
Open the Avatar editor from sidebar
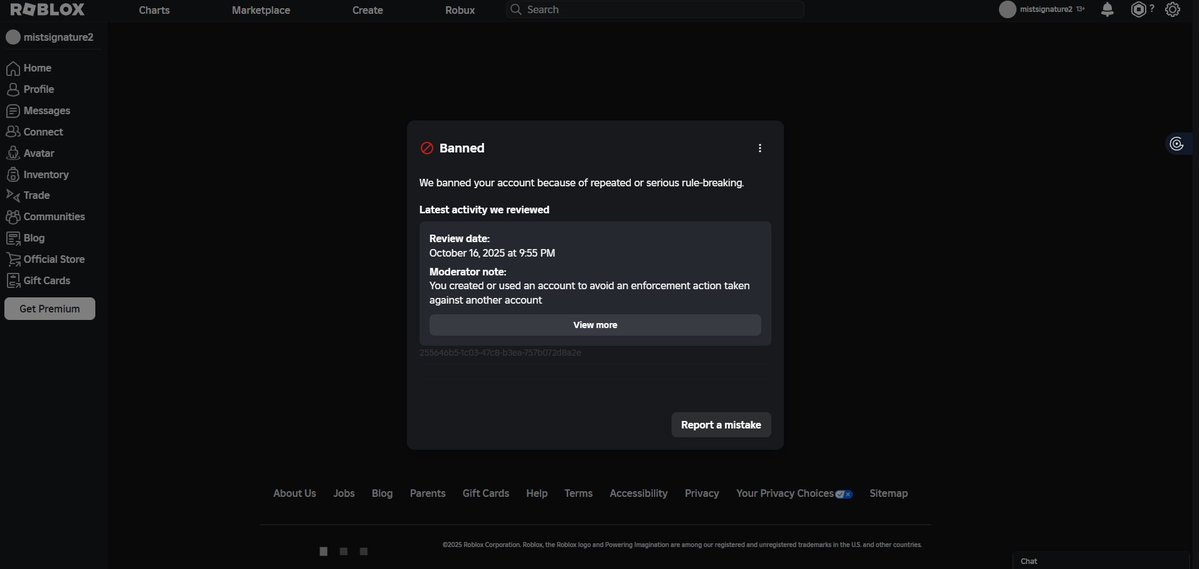[30, 154]
